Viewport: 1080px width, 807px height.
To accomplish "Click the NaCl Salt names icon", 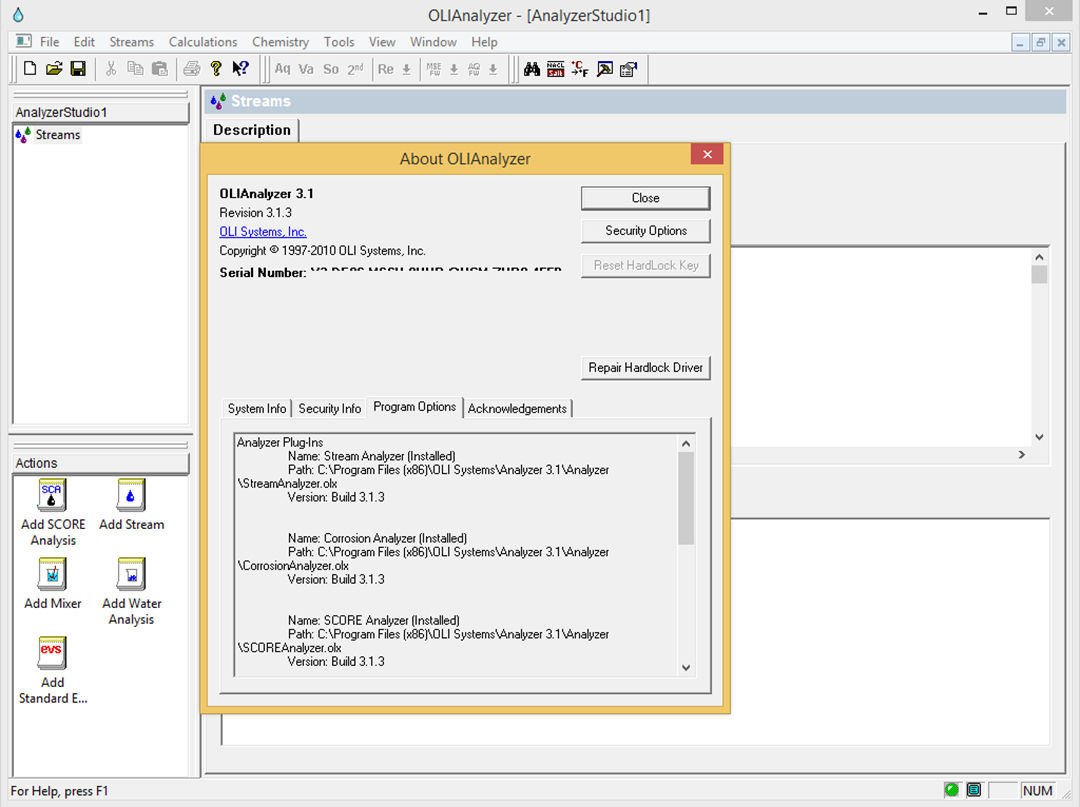I will pyautogui.click(x=555, y=69).
